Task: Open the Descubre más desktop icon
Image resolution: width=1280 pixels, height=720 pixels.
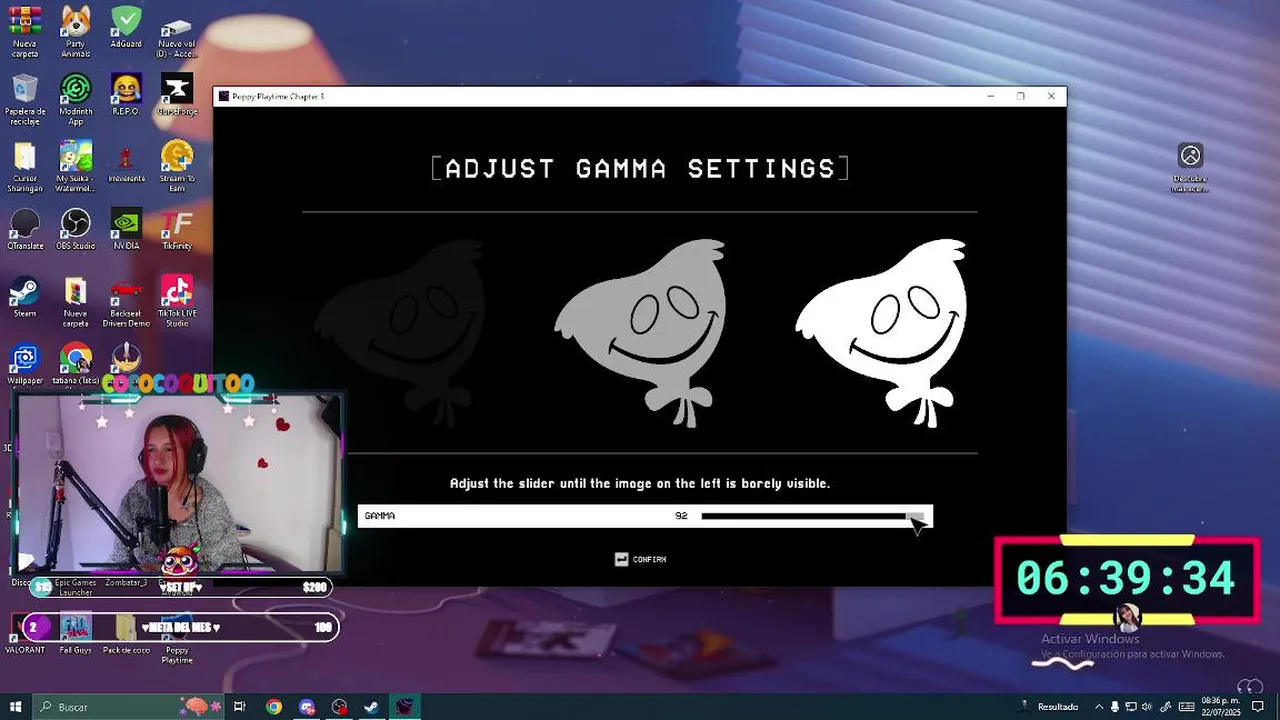Action: tap(1190, 168)
